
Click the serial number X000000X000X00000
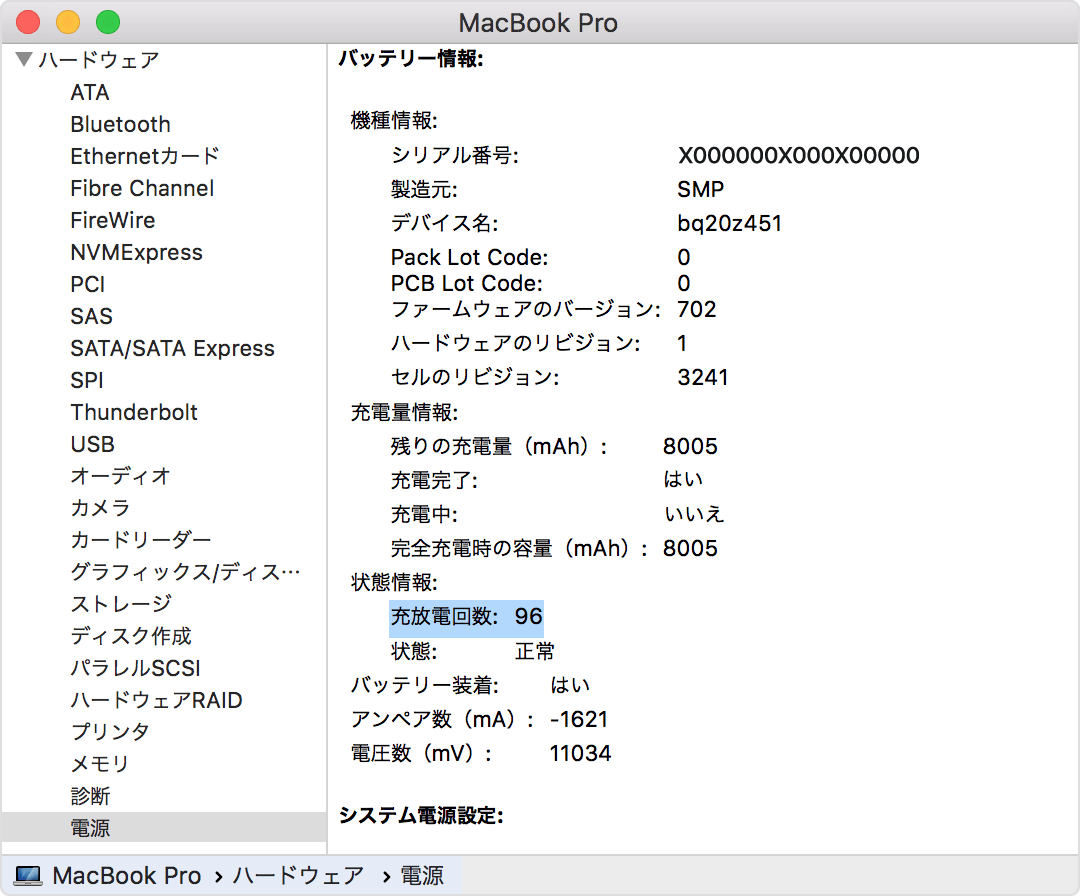pyautogui.click(x=798, y=156)
